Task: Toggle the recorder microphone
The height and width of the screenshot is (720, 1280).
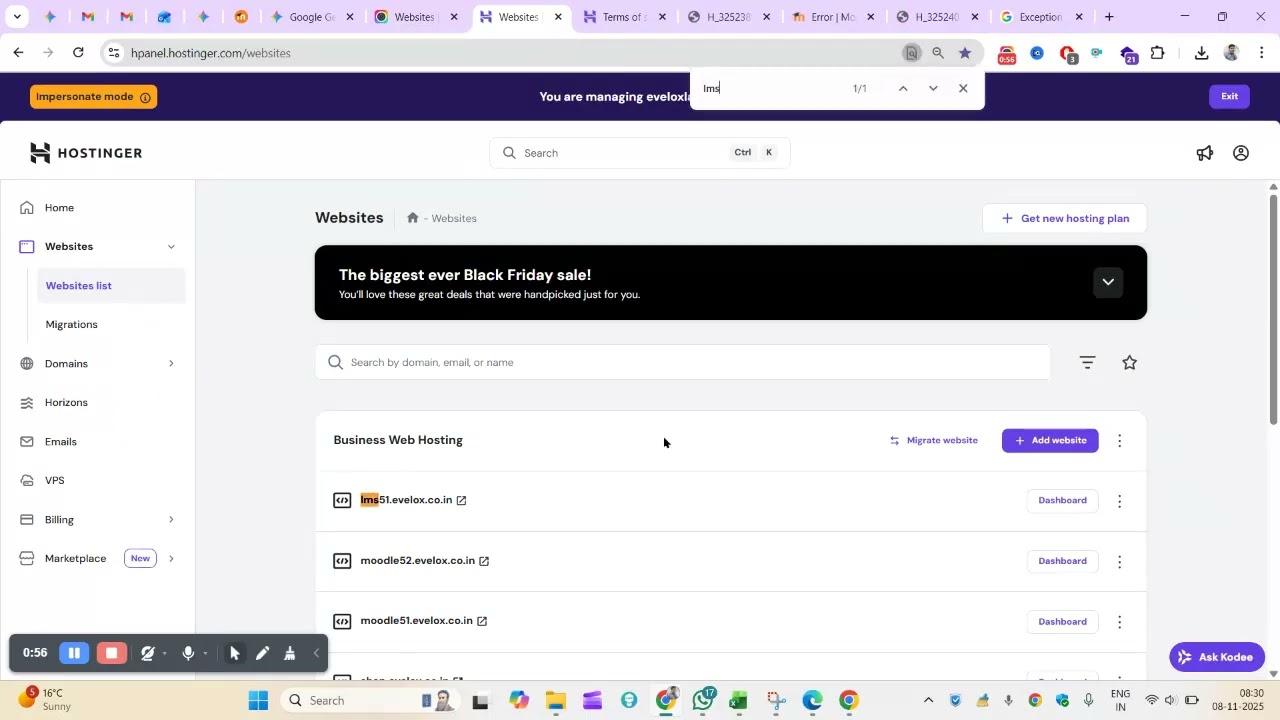Action: (188, 653)
